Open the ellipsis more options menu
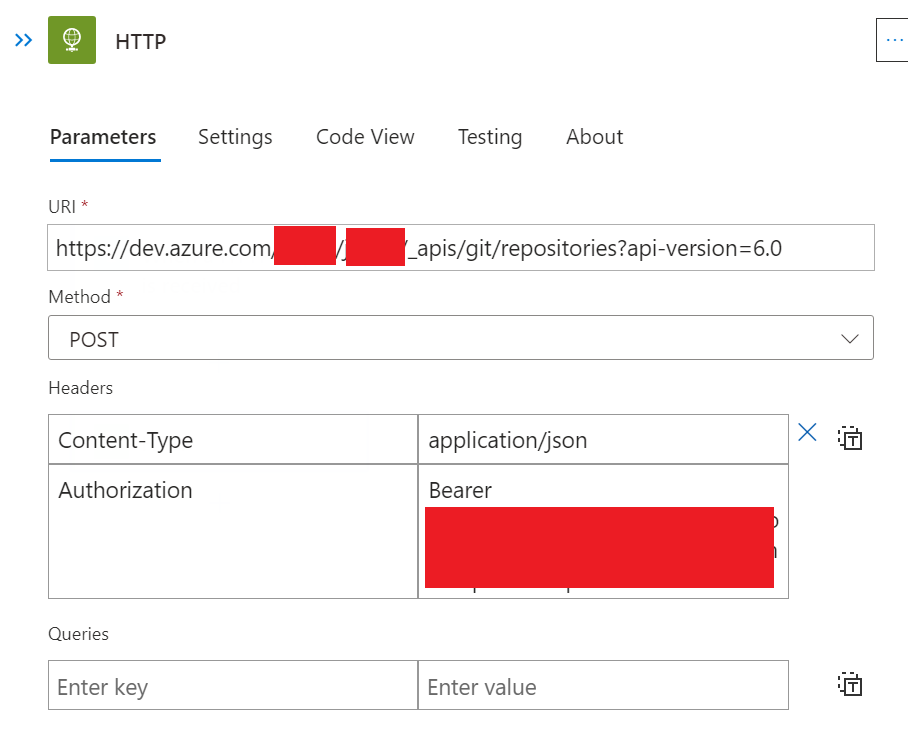Image resolution: width=908 pixels, height=729 pixels. coord(893,40)
